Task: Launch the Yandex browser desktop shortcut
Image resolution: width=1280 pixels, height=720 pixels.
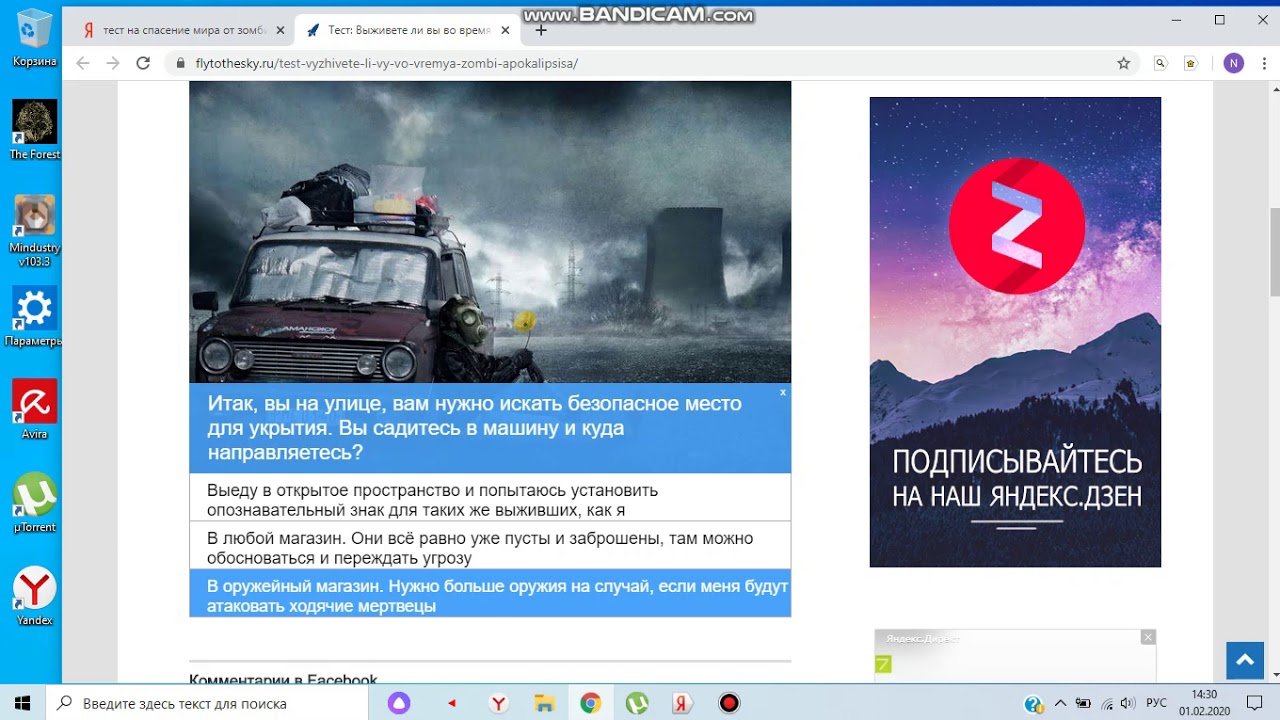Action: coord(34,596)
